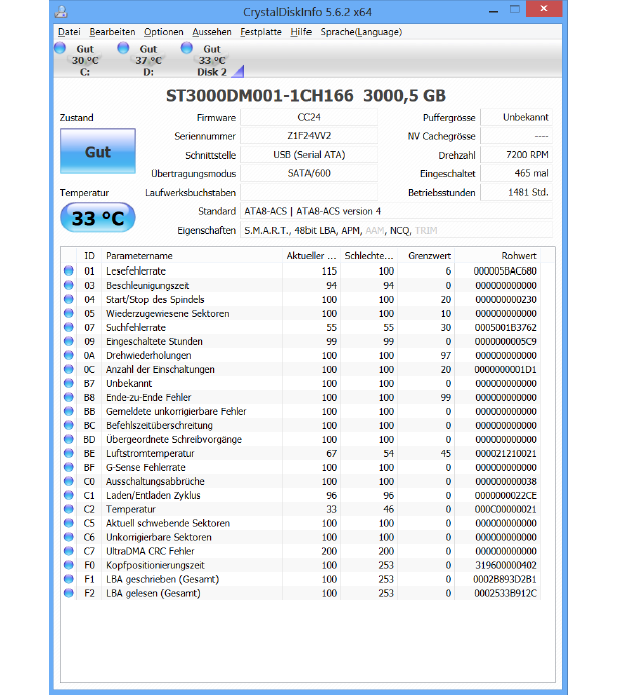Click raw value 000005BAC680
This screenshot has height=697, width=640.
click(x=505, y=271)
